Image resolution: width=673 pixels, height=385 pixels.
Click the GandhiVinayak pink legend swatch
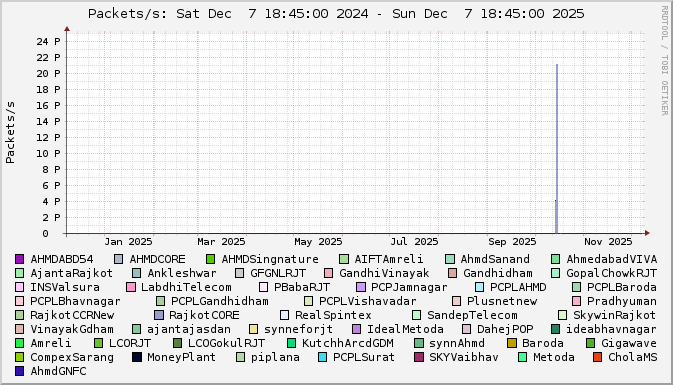328,273
